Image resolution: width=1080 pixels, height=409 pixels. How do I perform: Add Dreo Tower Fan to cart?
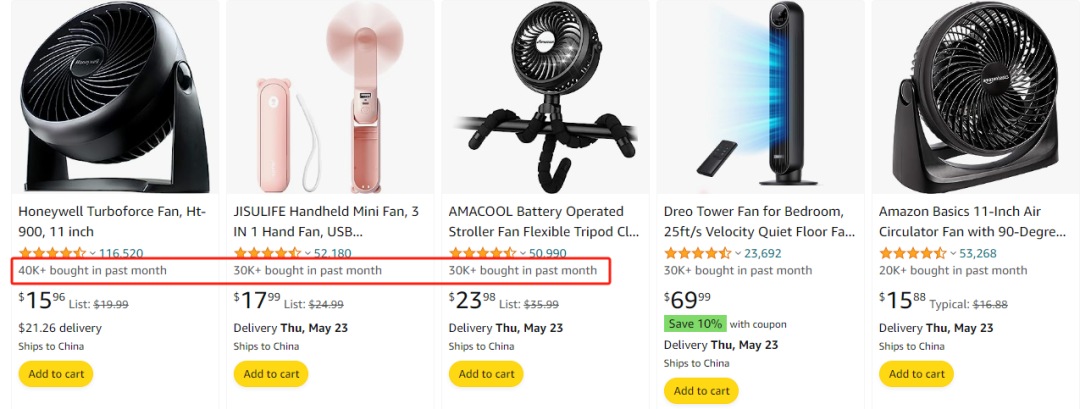click(702, 390)
